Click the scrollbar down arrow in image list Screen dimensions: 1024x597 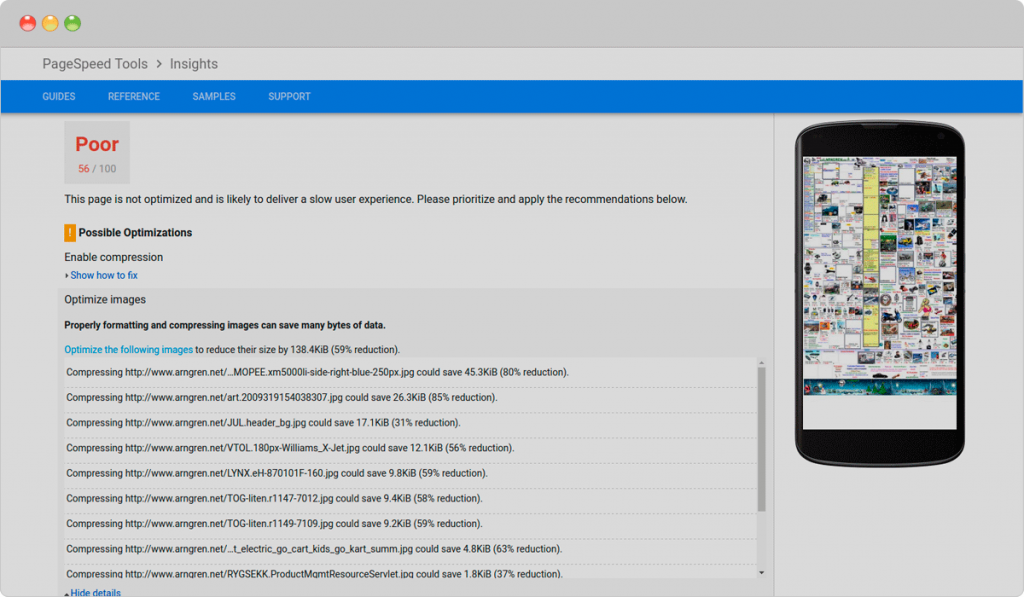761,573
